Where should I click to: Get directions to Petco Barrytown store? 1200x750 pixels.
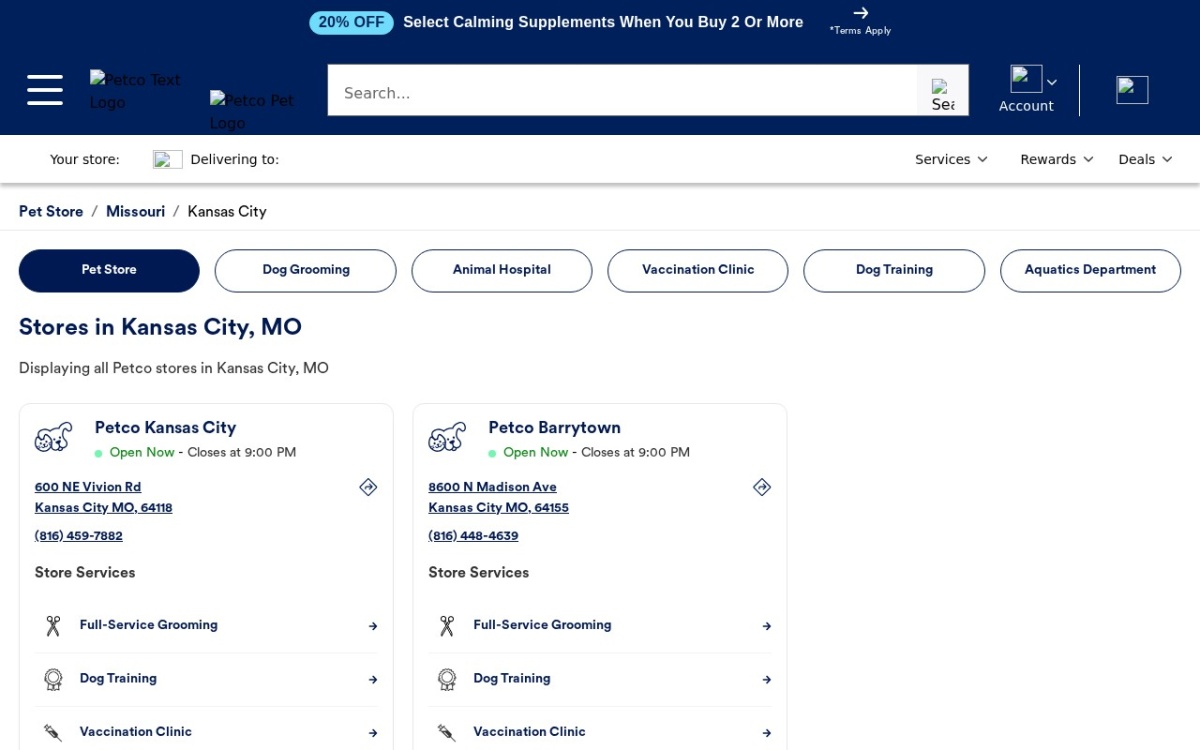762,487
